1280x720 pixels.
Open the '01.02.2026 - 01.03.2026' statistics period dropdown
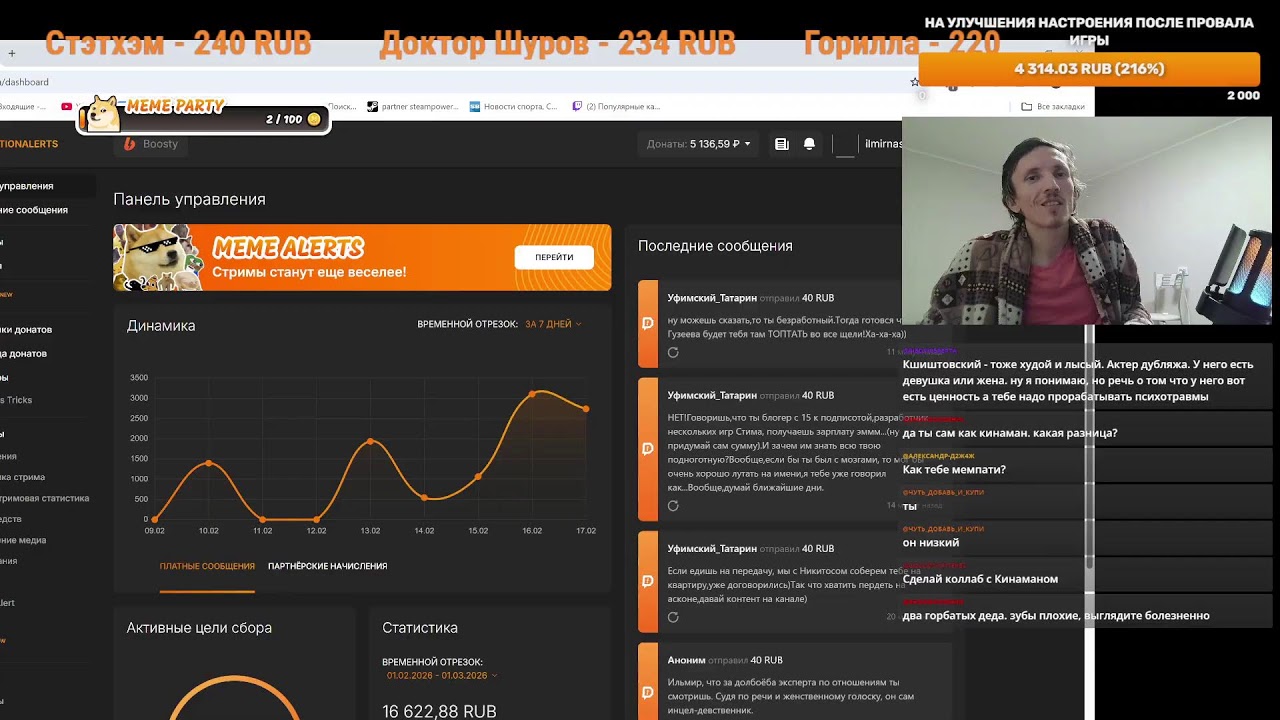(441, 675)
